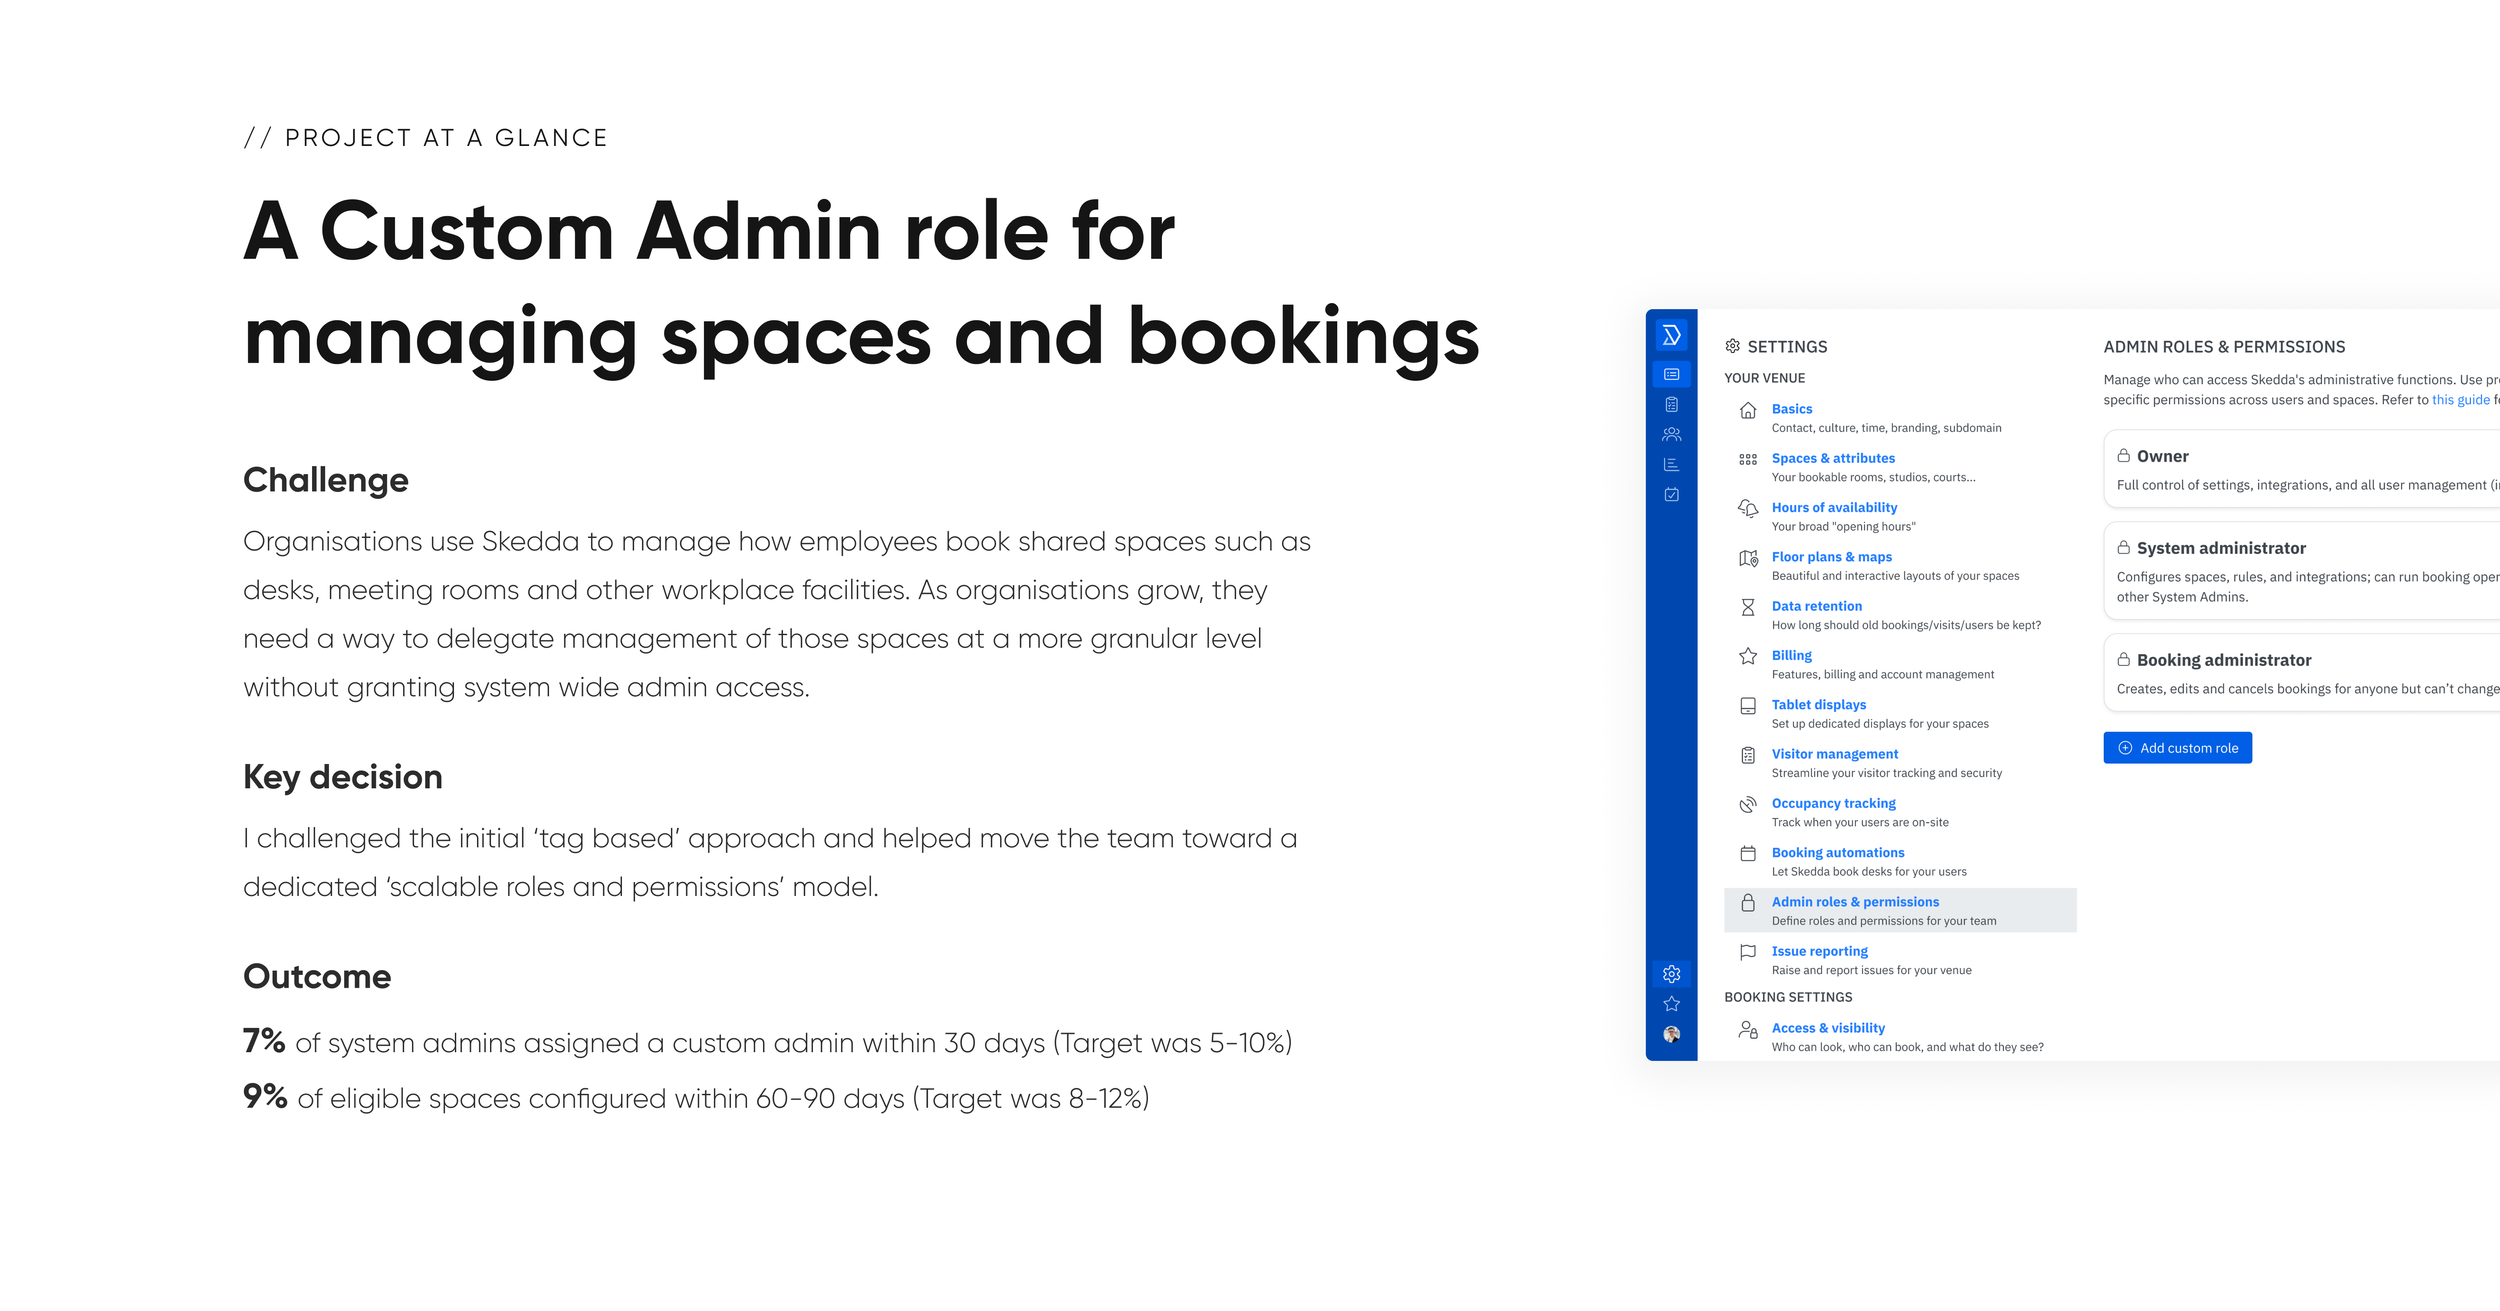This screenshot has height=1311, width=2500.
Task: Click the grid icon beside Spaces & attributes
Action: 1747,459
